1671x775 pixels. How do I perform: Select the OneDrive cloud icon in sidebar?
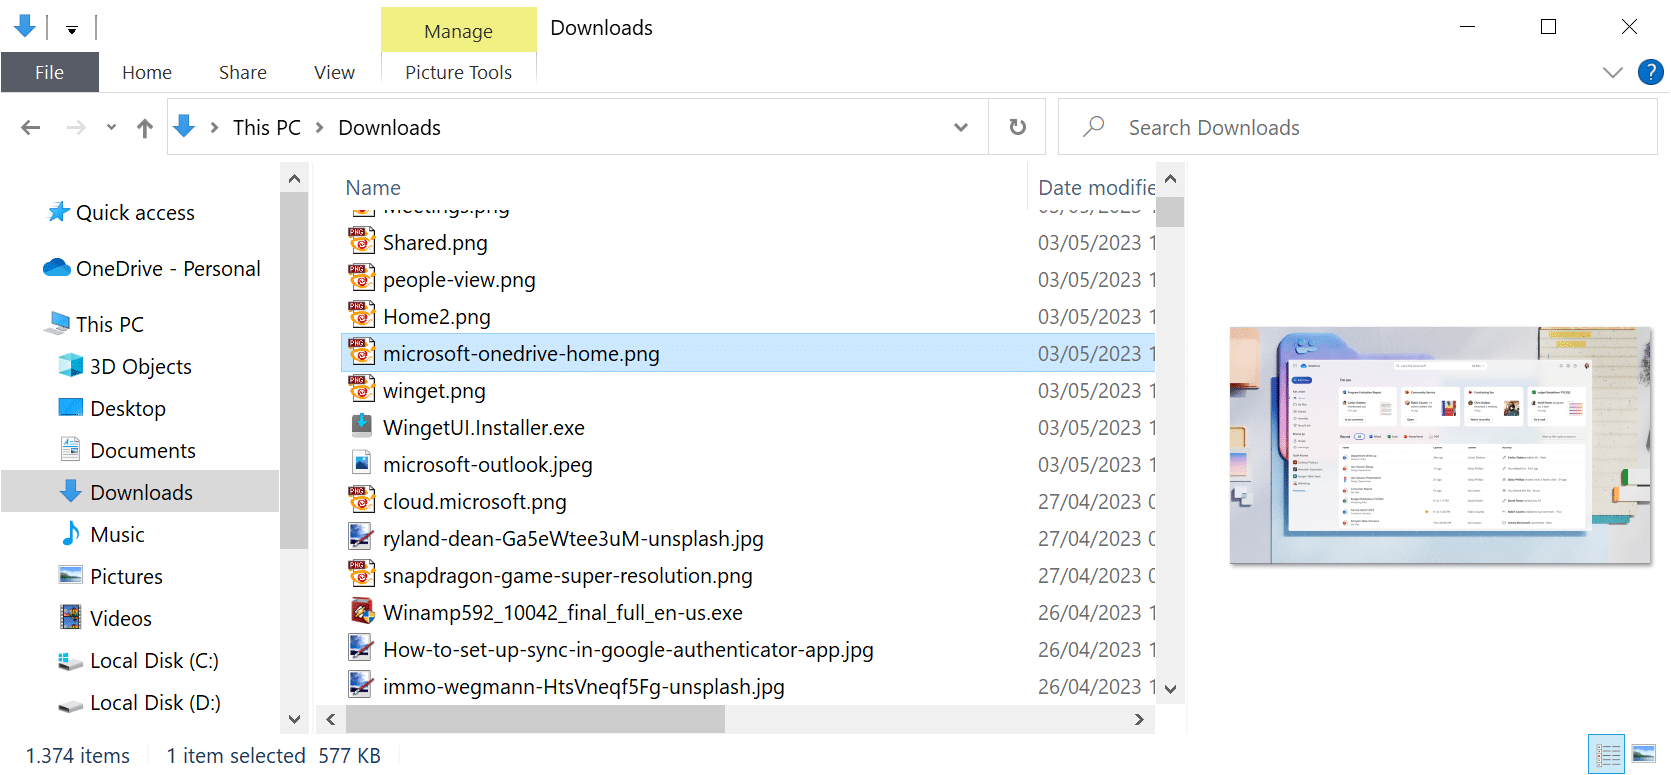click(x=57, y=268)
